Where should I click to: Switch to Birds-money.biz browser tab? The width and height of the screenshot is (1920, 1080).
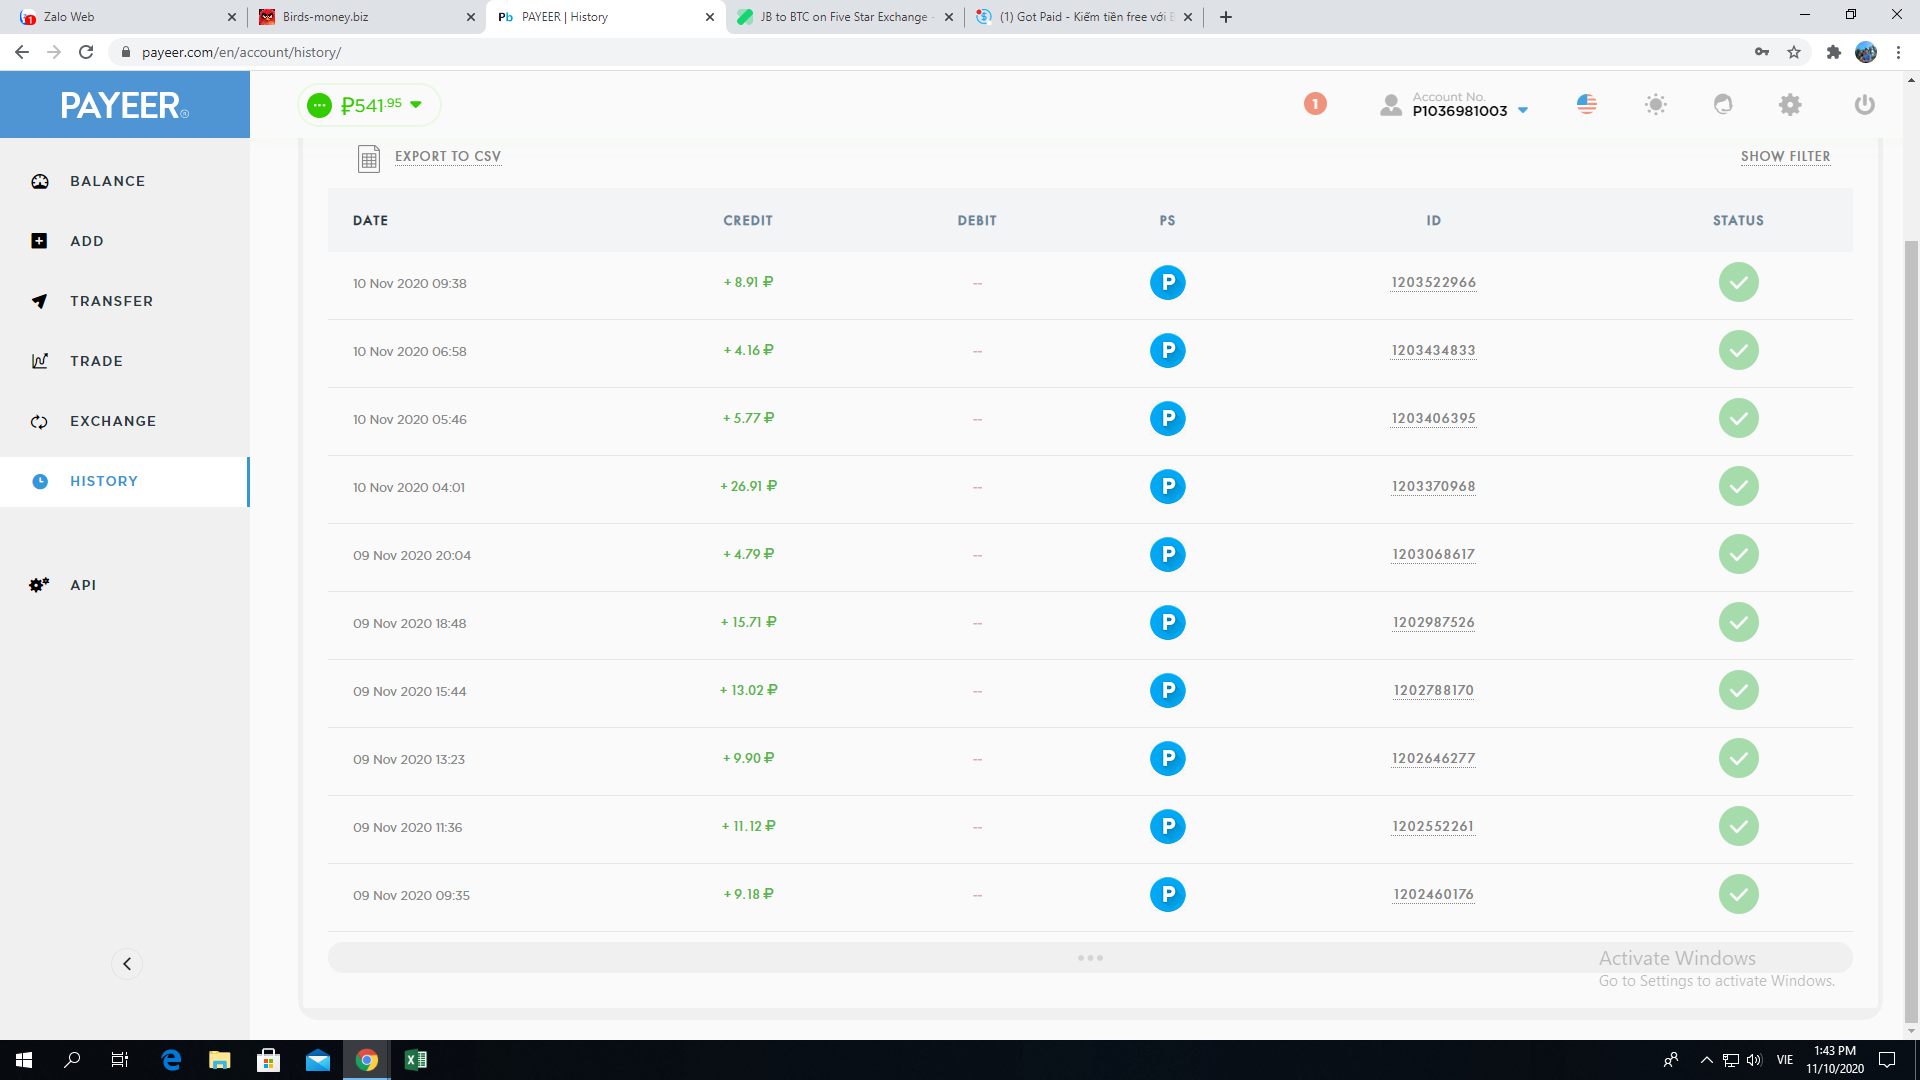[x=365, y=17]
